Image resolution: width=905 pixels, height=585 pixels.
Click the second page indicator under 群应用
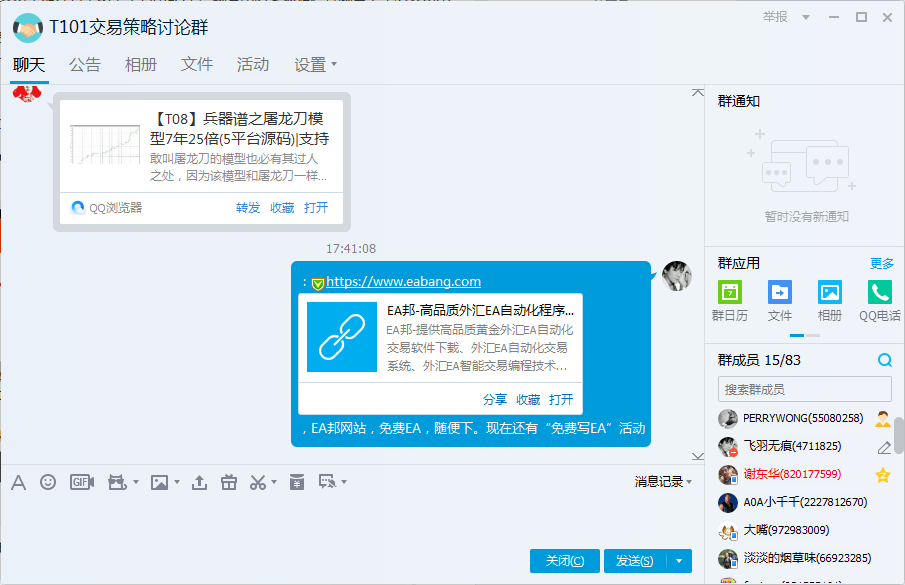(x=813, y=335)
